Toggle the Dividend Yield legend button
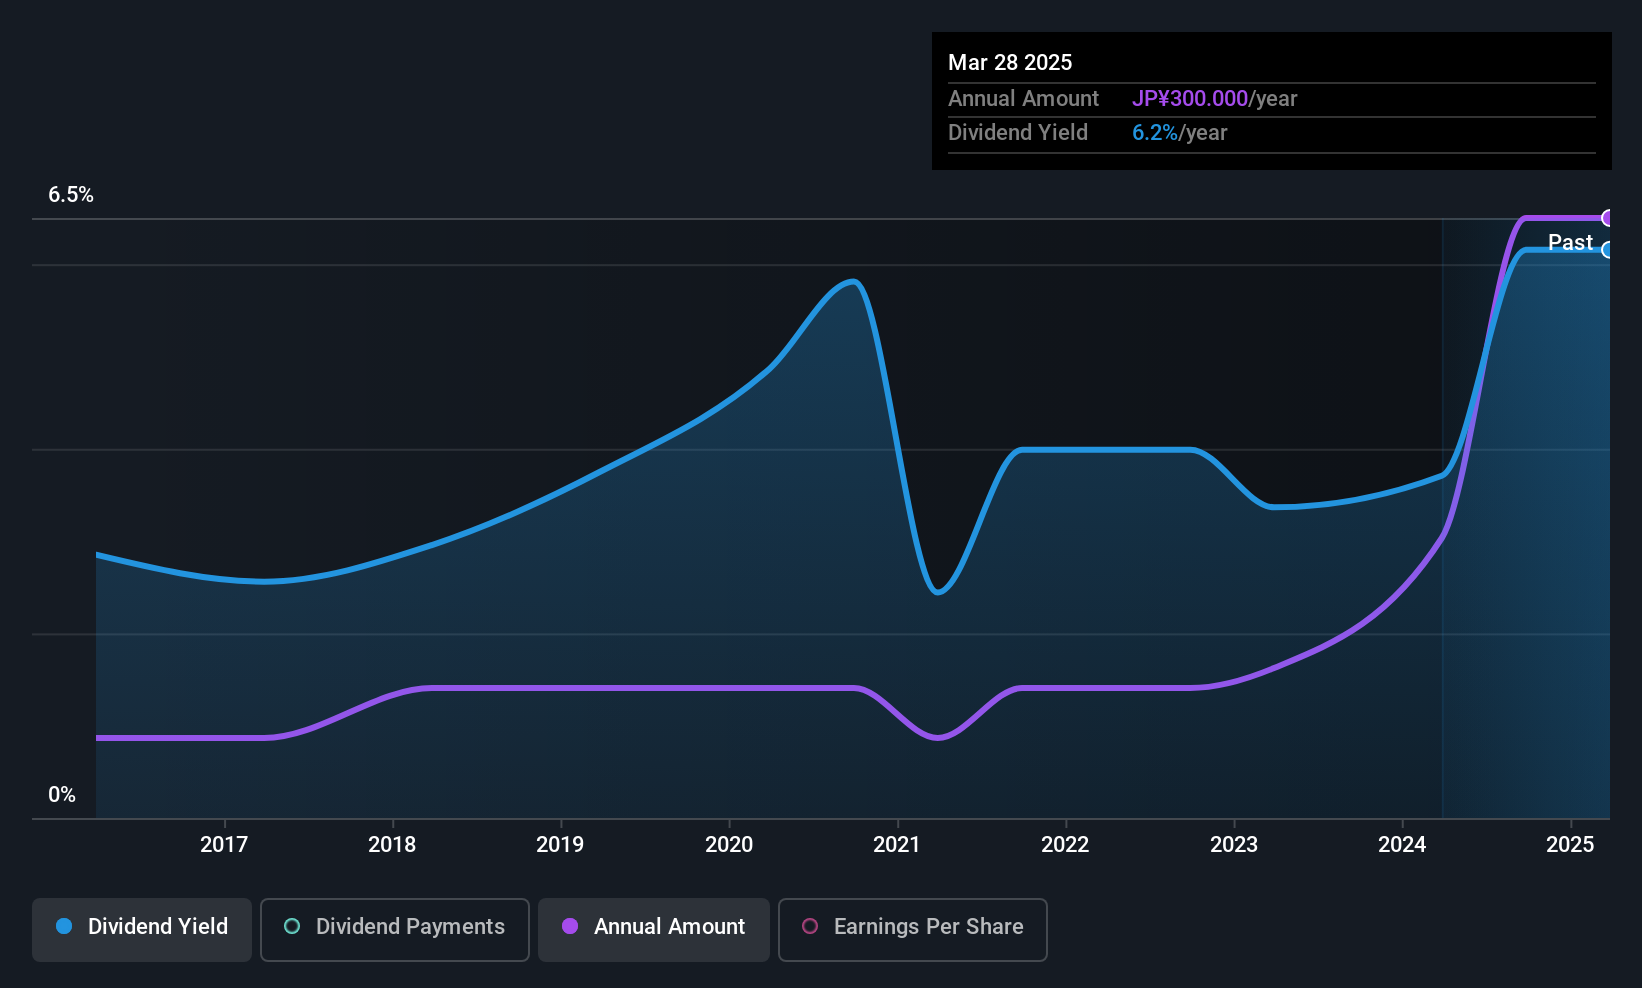The width and height of the screenshot is (1642, 988). 142,929
